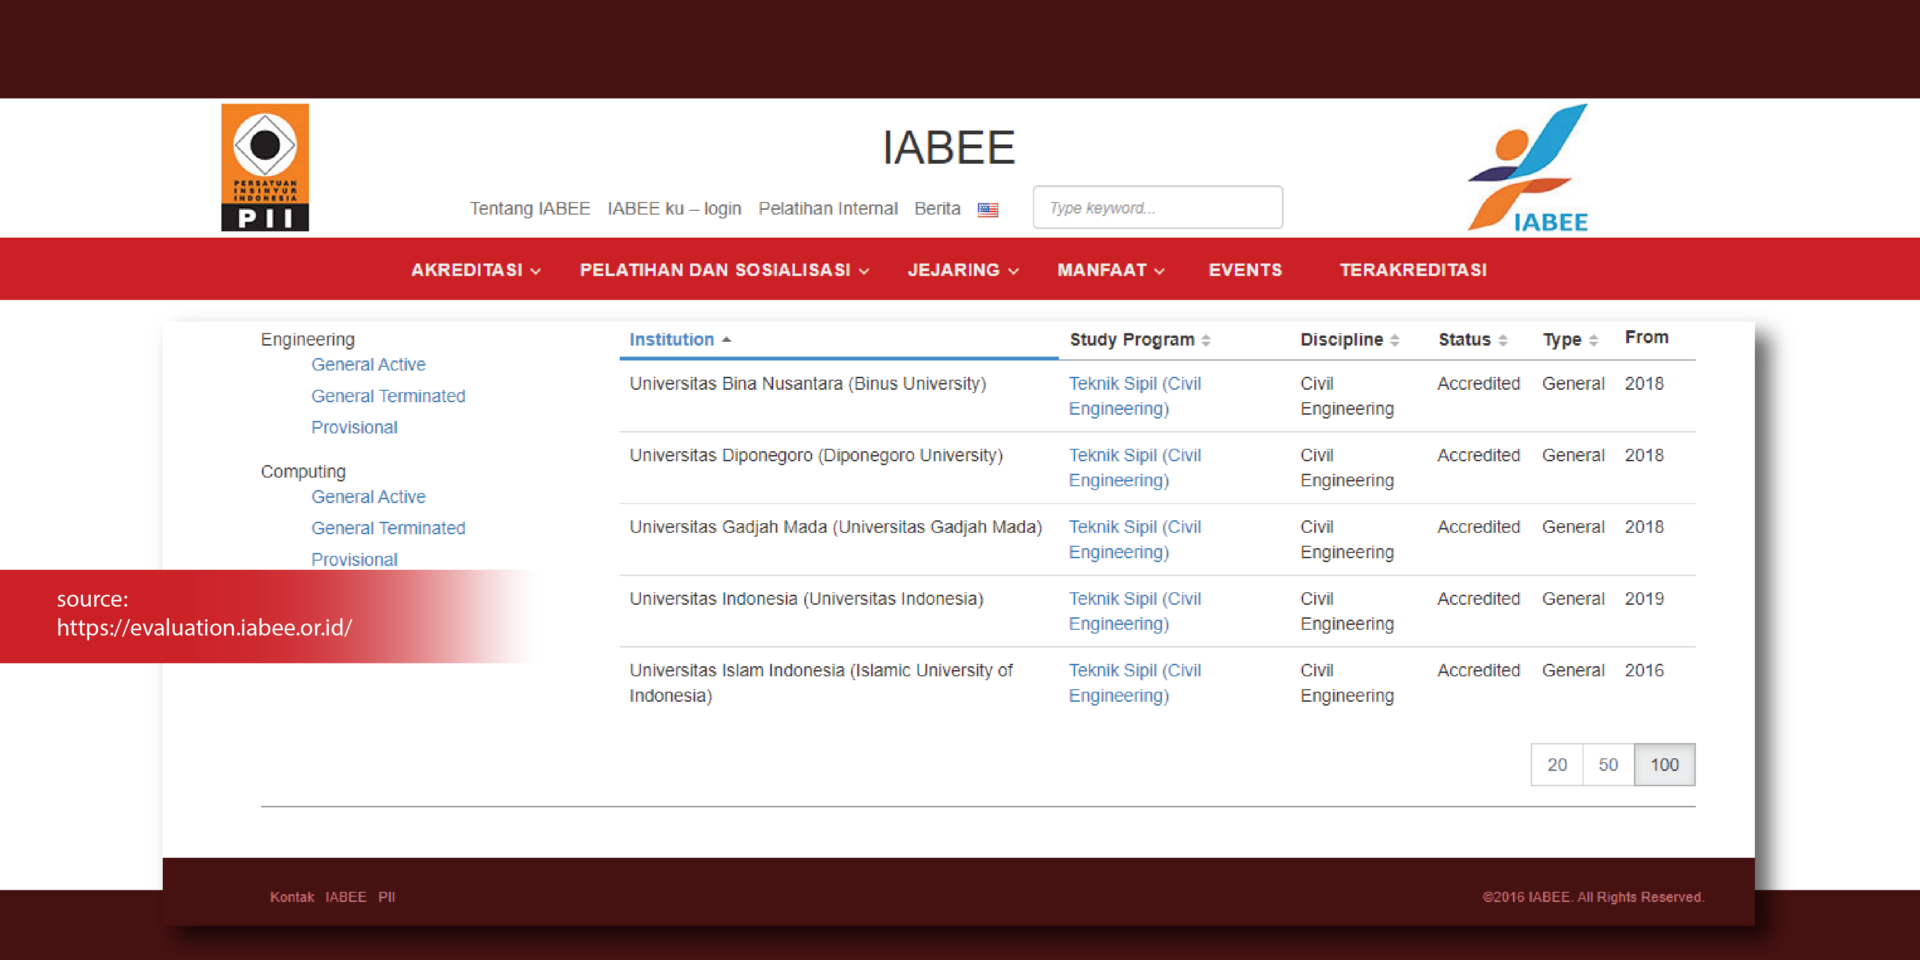Click the 2019 year for Universitas Indonesia
The image size is (1920, 960).
pos(1644,599)
